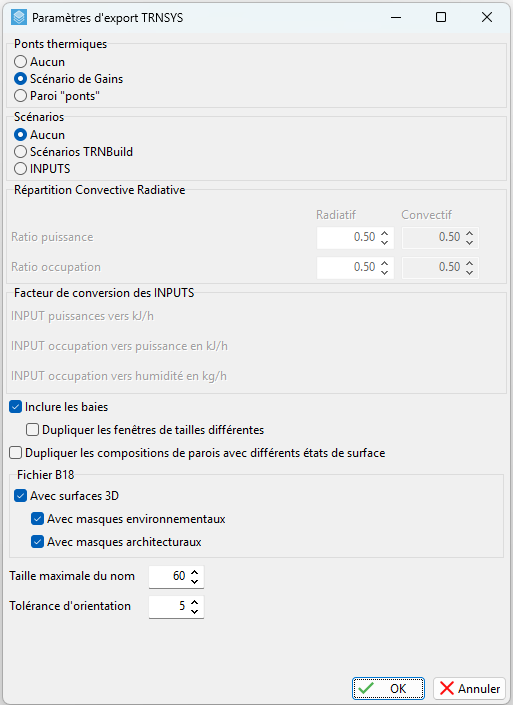
Task: Maximize the export parameters window
Action: click(441, 18)
